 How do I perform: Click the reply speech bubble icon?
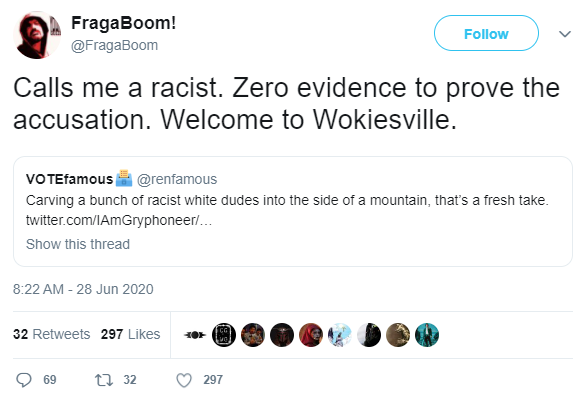[x=24, y=380]
